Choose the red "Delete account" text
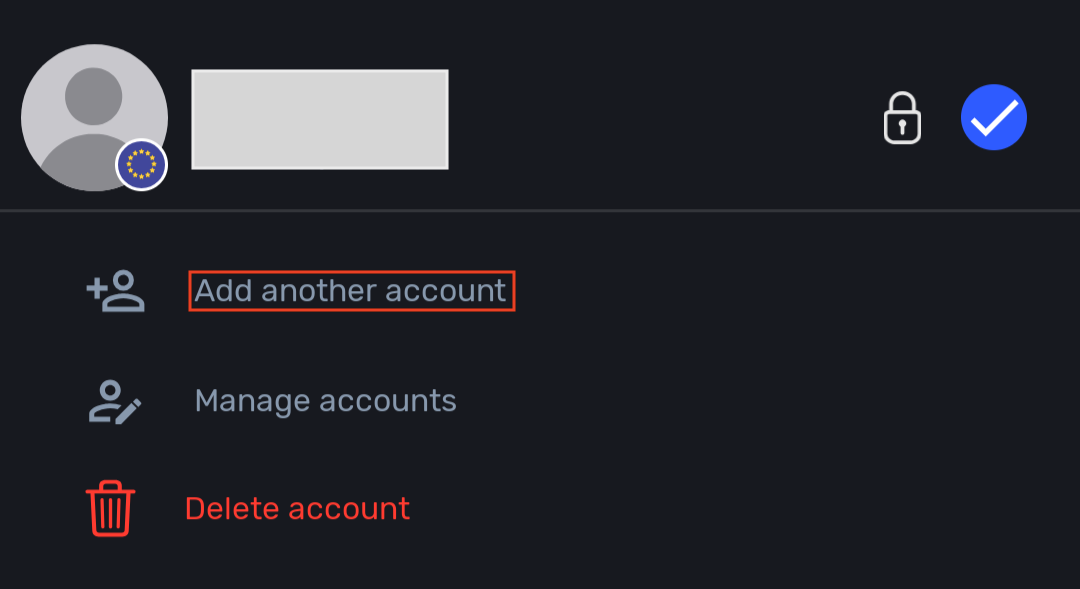Viewport: 1080px width, 589px height. click(x=297, y=509)
